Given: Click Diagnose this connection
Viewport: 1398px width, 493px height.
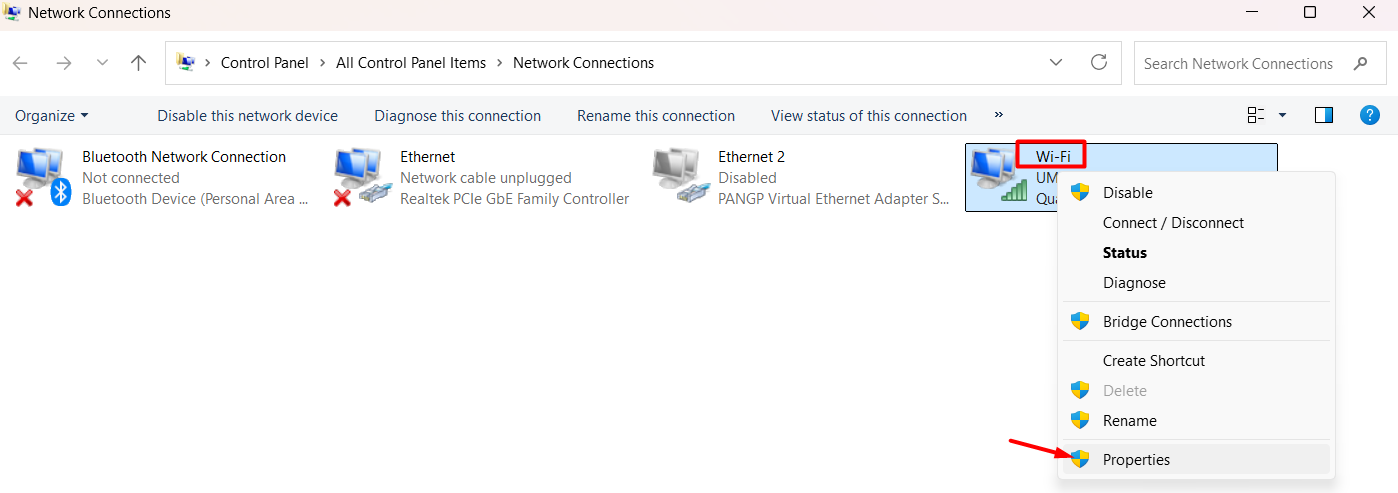Looking at the screenshot, I should pos(457,116).
